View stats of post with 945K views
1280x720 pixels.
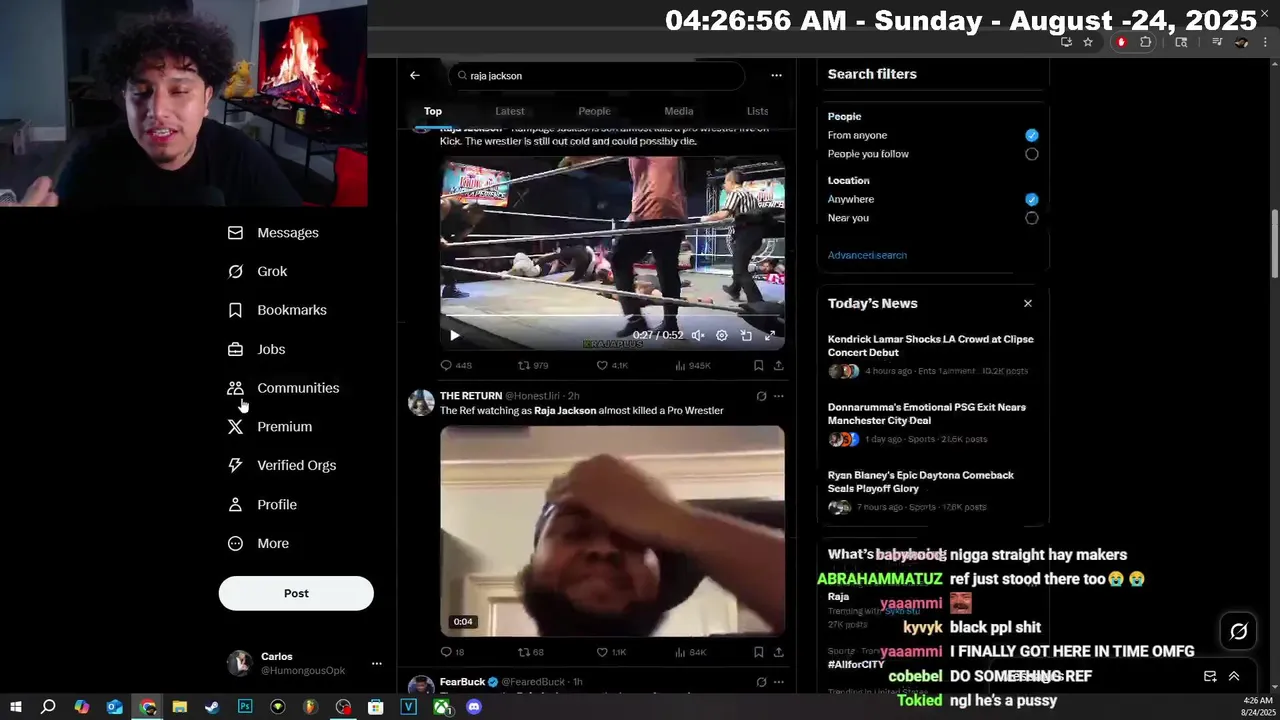click(x=692, y=366)
